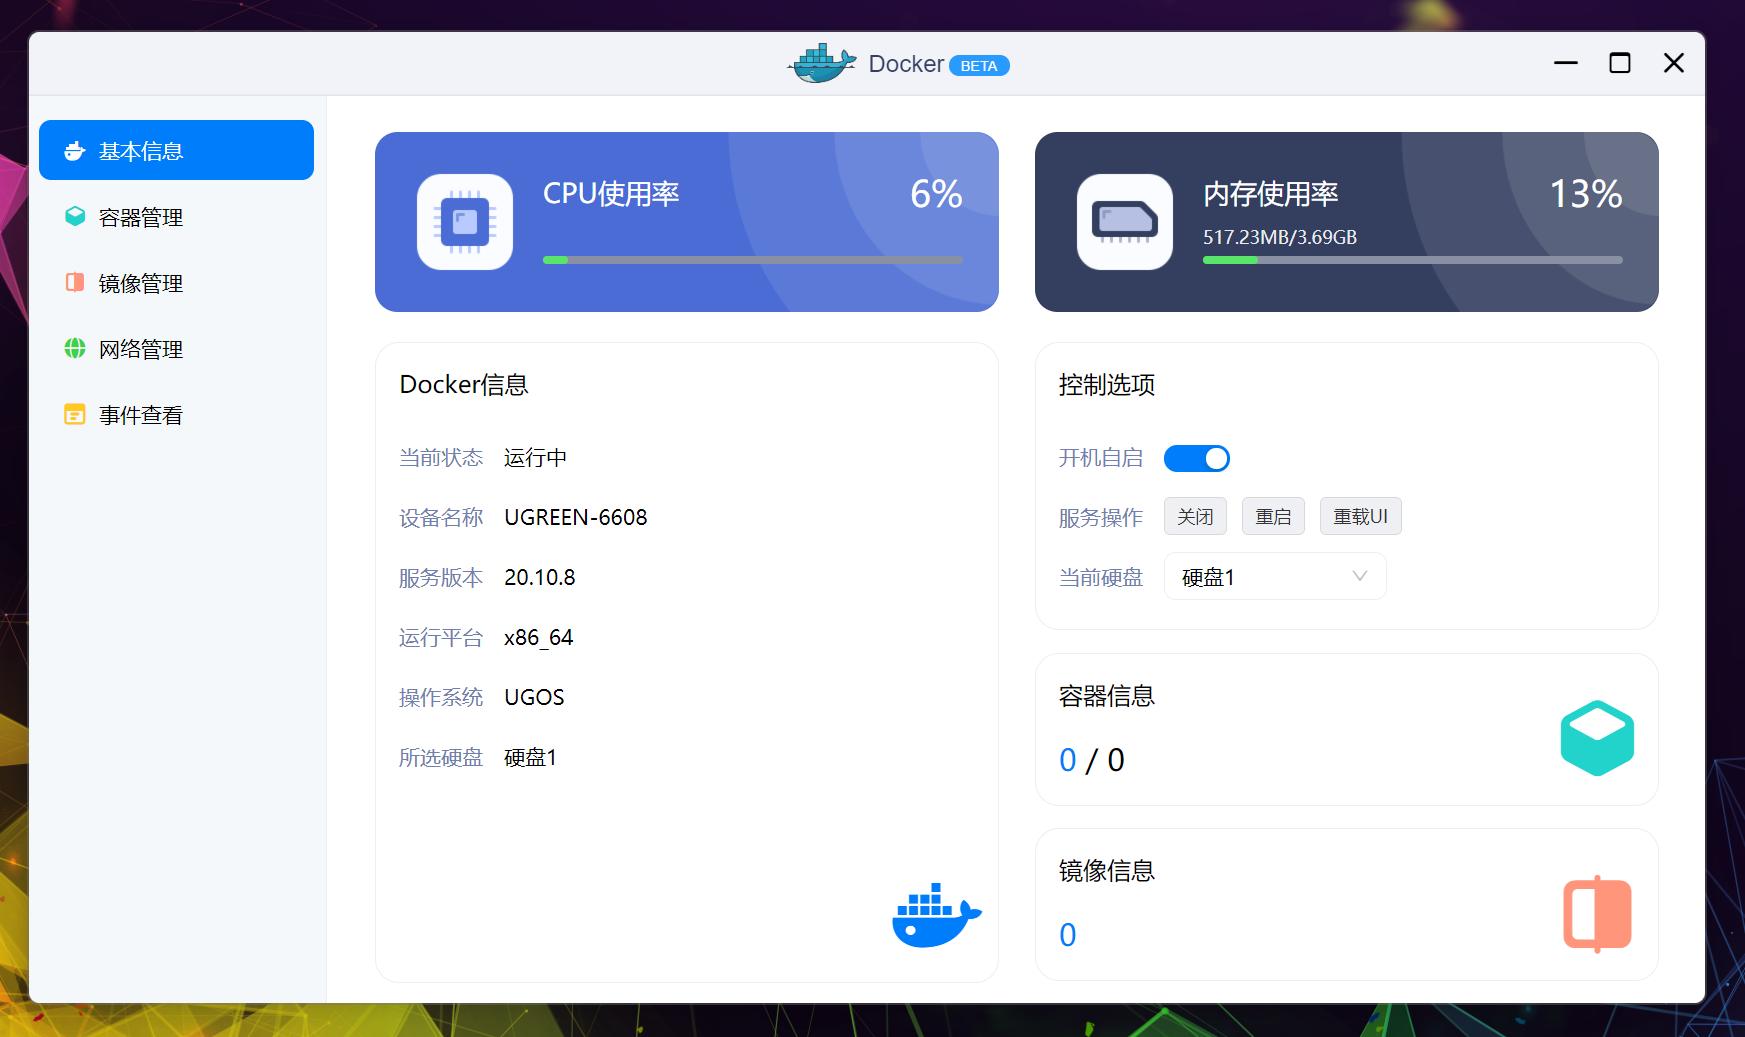Click the orange image icon in 镜像信息 panel
Image resolution: width=1745 pixels, height=1037 pixels.
pos(1596,912)
